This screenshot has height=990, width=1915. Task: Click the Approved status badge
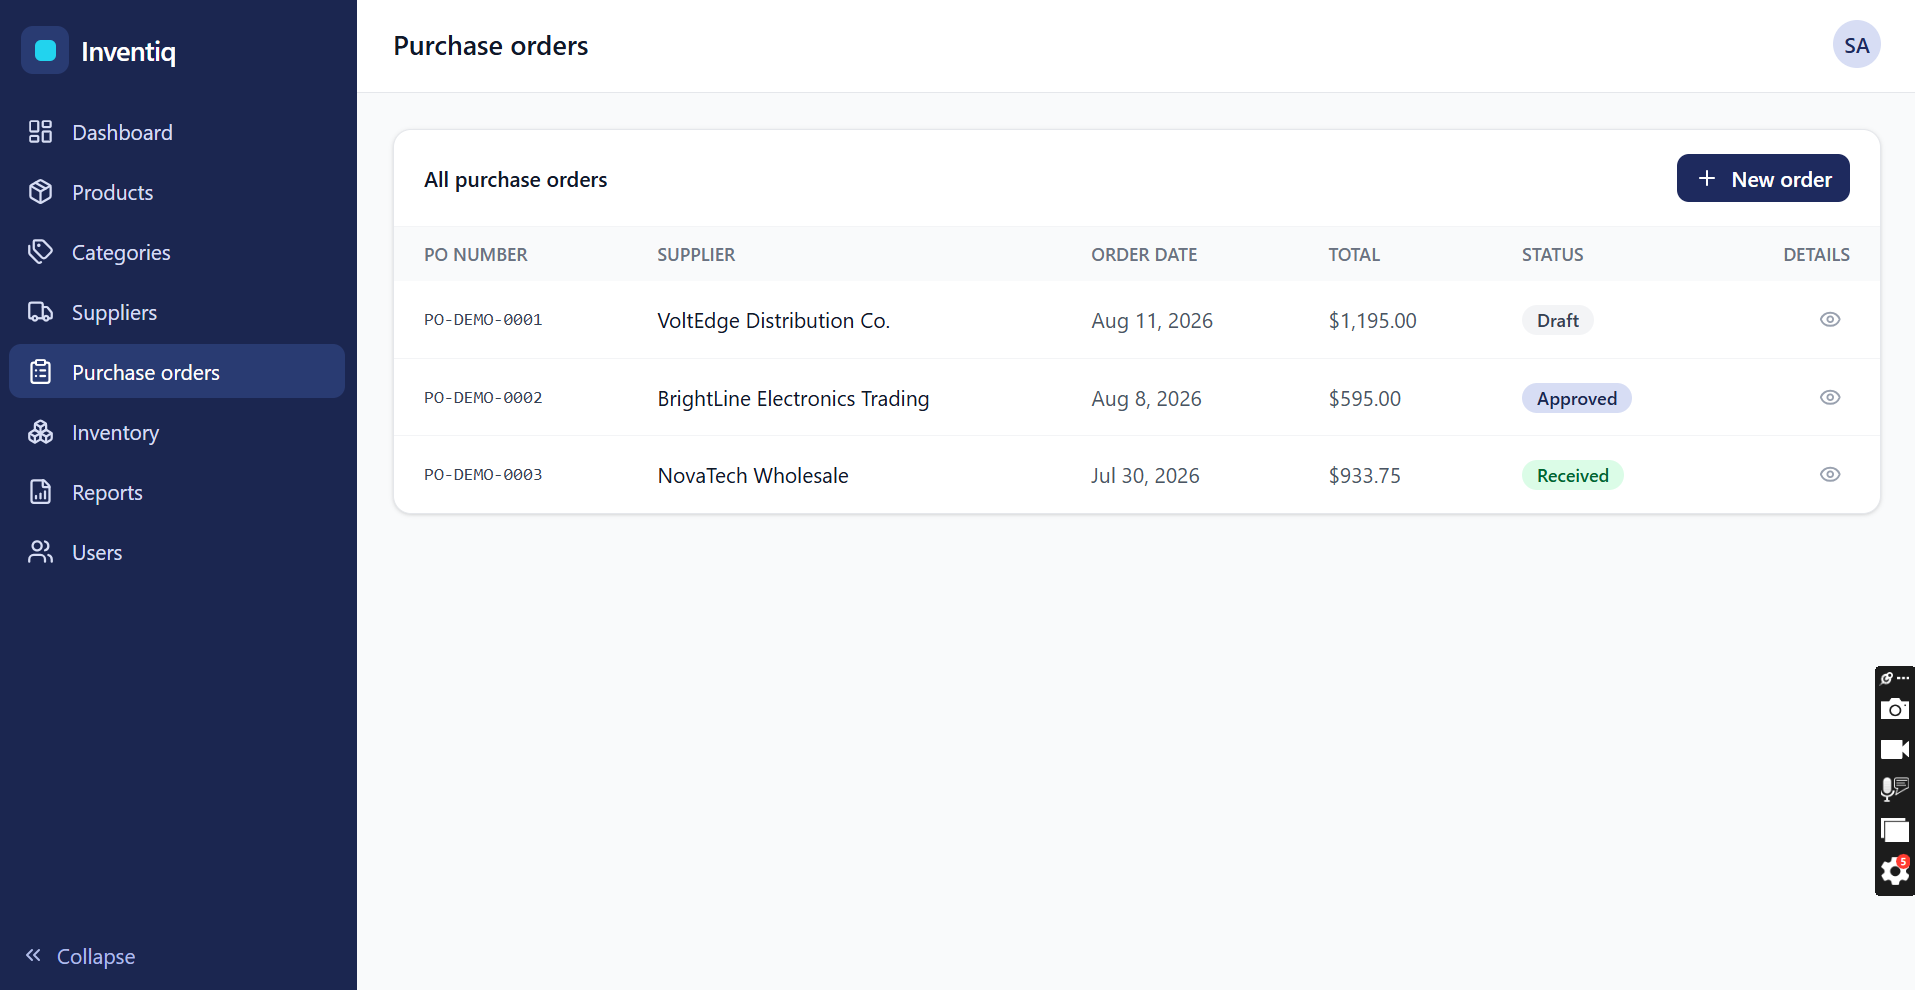point(1577,398)
